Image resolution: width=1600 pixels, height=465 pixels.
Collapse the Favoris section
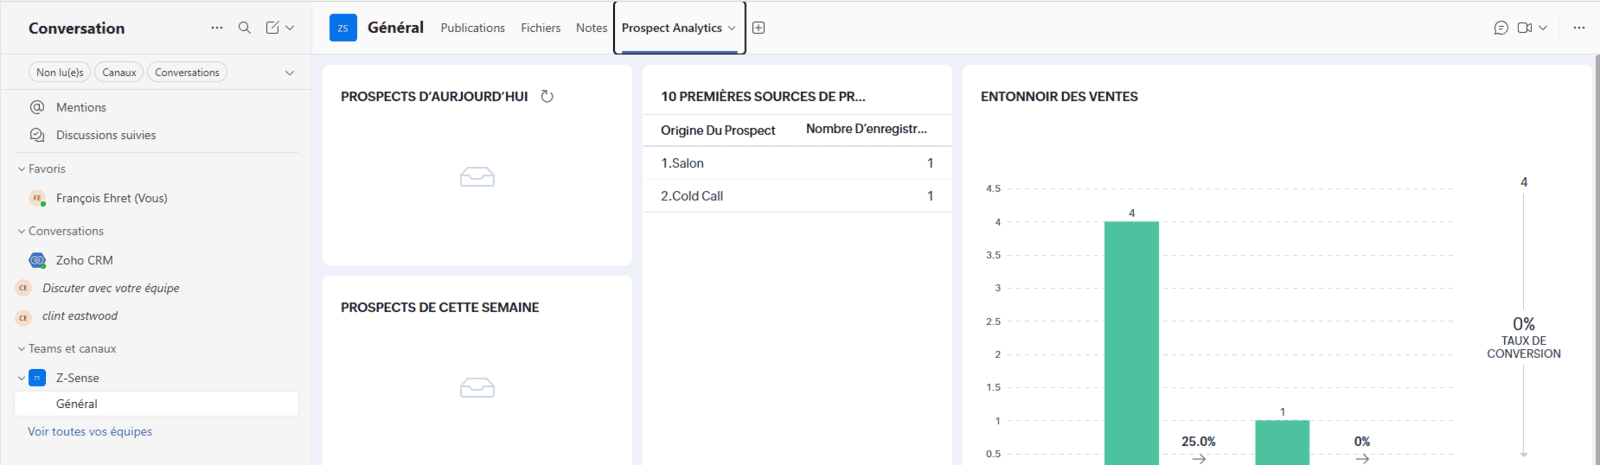click(x=22, y=169)
